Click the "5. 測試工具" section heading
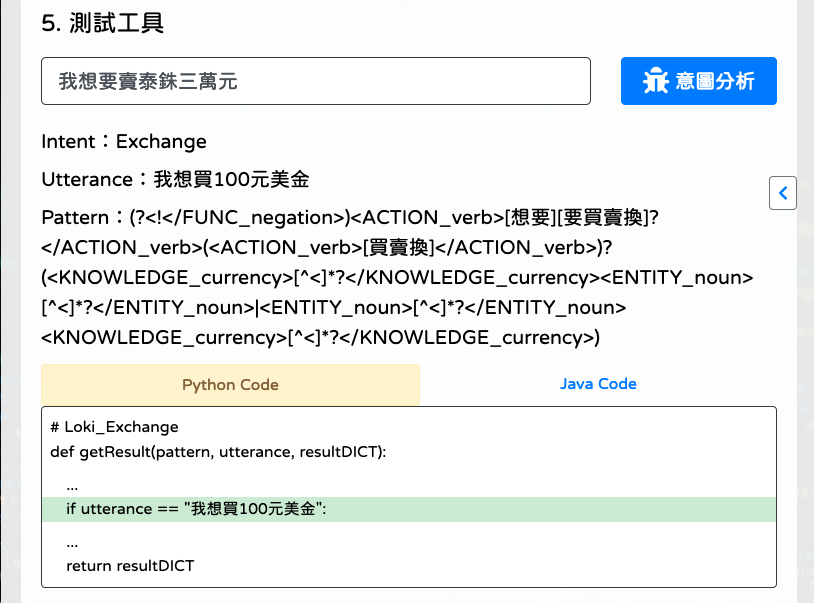The width and height of the screenshot is (814, 603). [x=99, y=24]
